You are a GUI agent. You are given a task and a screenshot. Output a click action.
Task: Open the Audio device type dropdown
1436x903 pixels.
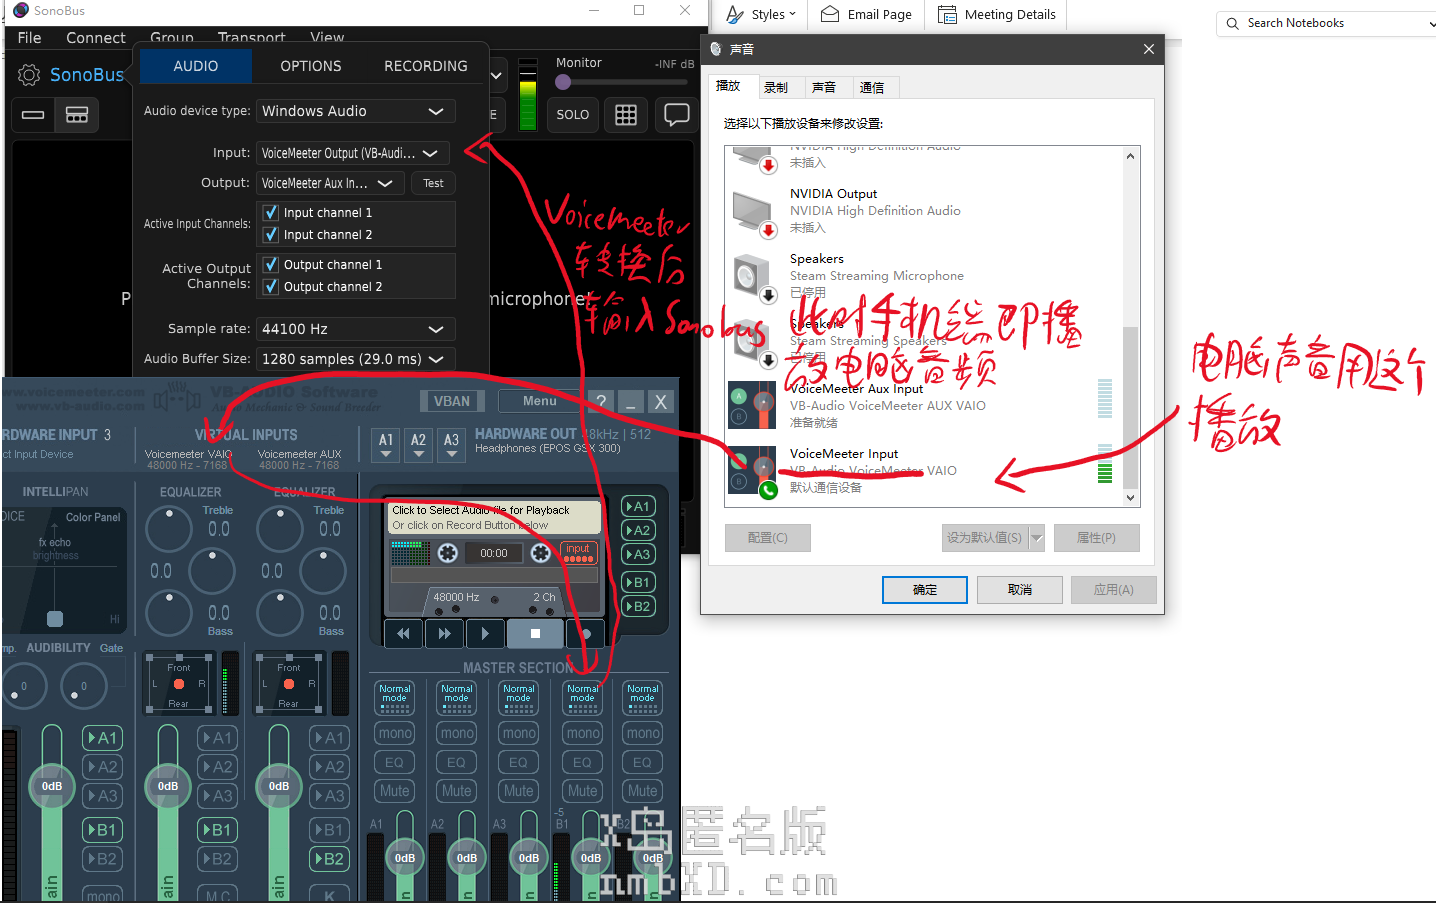(x=355, y=111)
